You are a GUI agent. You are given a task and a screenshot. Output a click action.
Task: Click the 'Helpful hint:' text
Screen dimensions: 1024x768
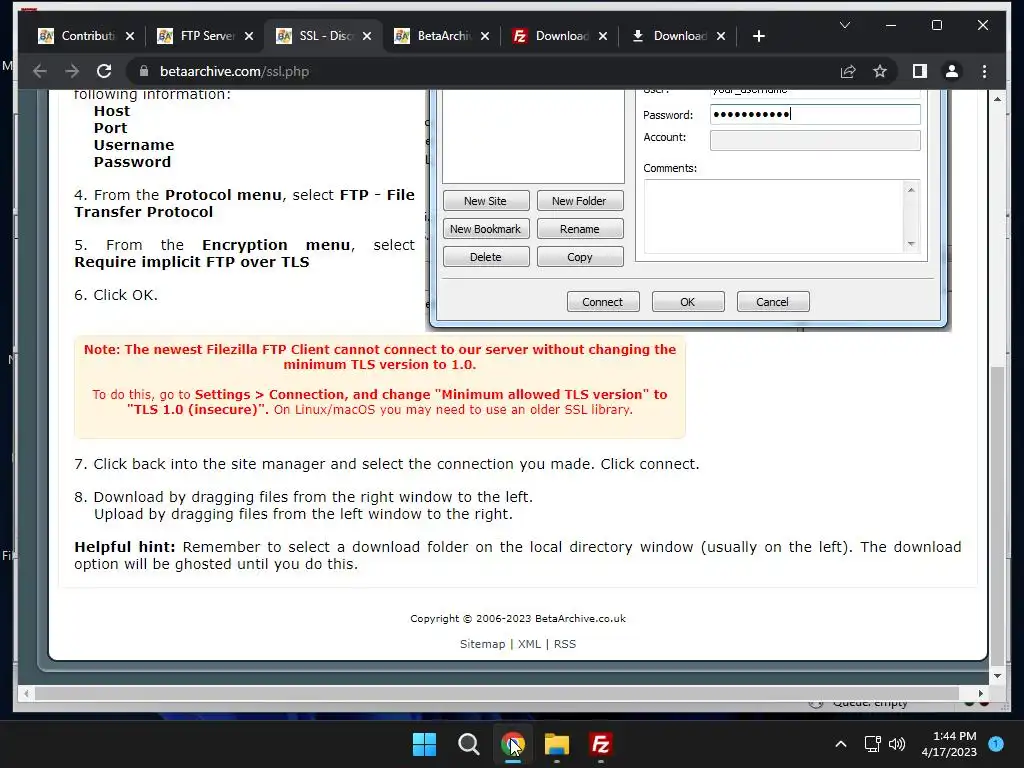[x=125, y=547]
